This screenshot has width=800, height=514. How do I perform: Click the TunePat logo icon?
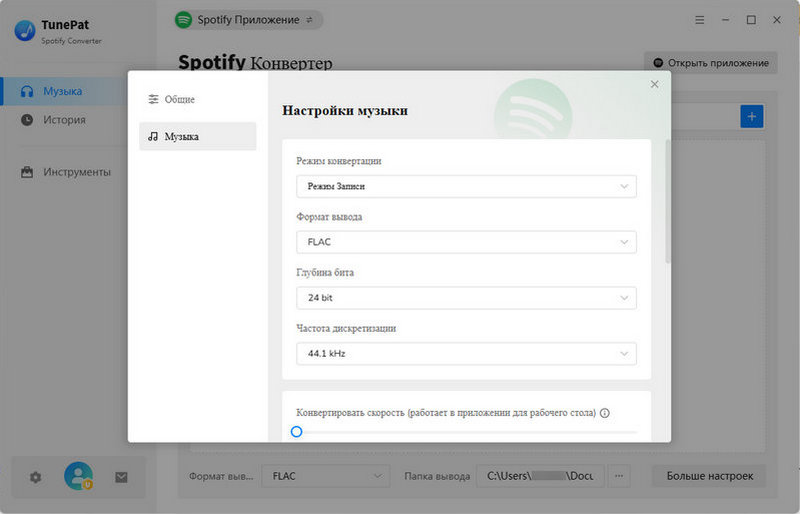(x=25, y=31)
